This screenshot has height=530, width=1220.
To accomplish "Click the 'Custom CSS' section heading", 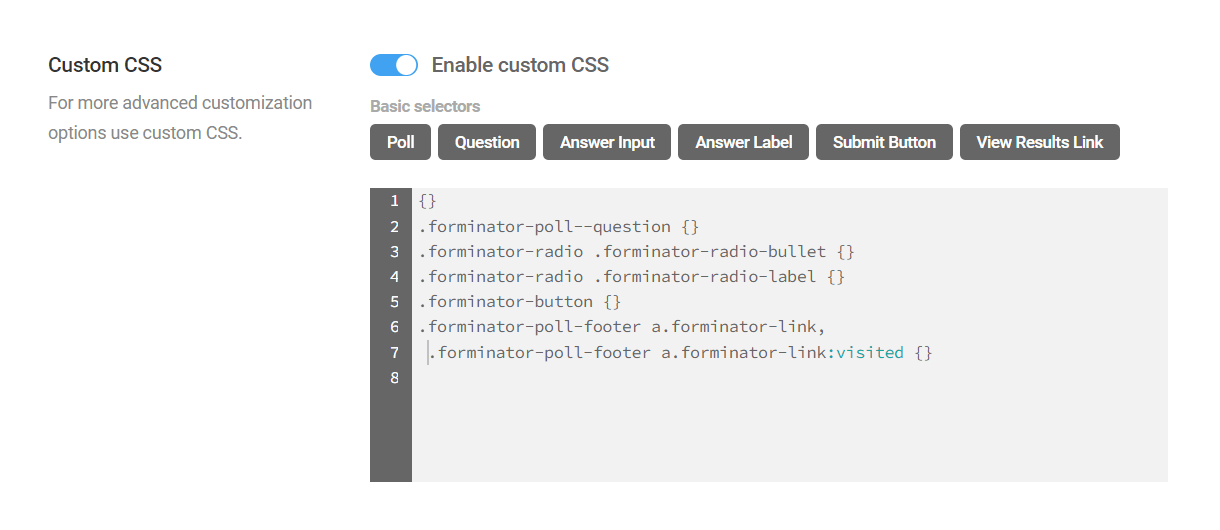I will click(105, 65).
